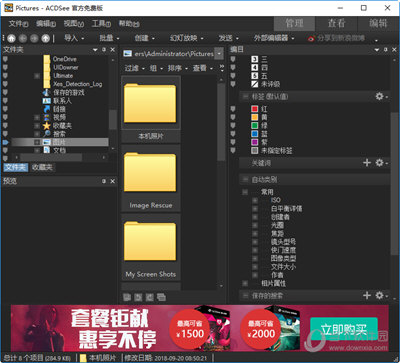400x363 pixels.
Task: Open the 文件 menu
Action: click(x=18, y=24)
